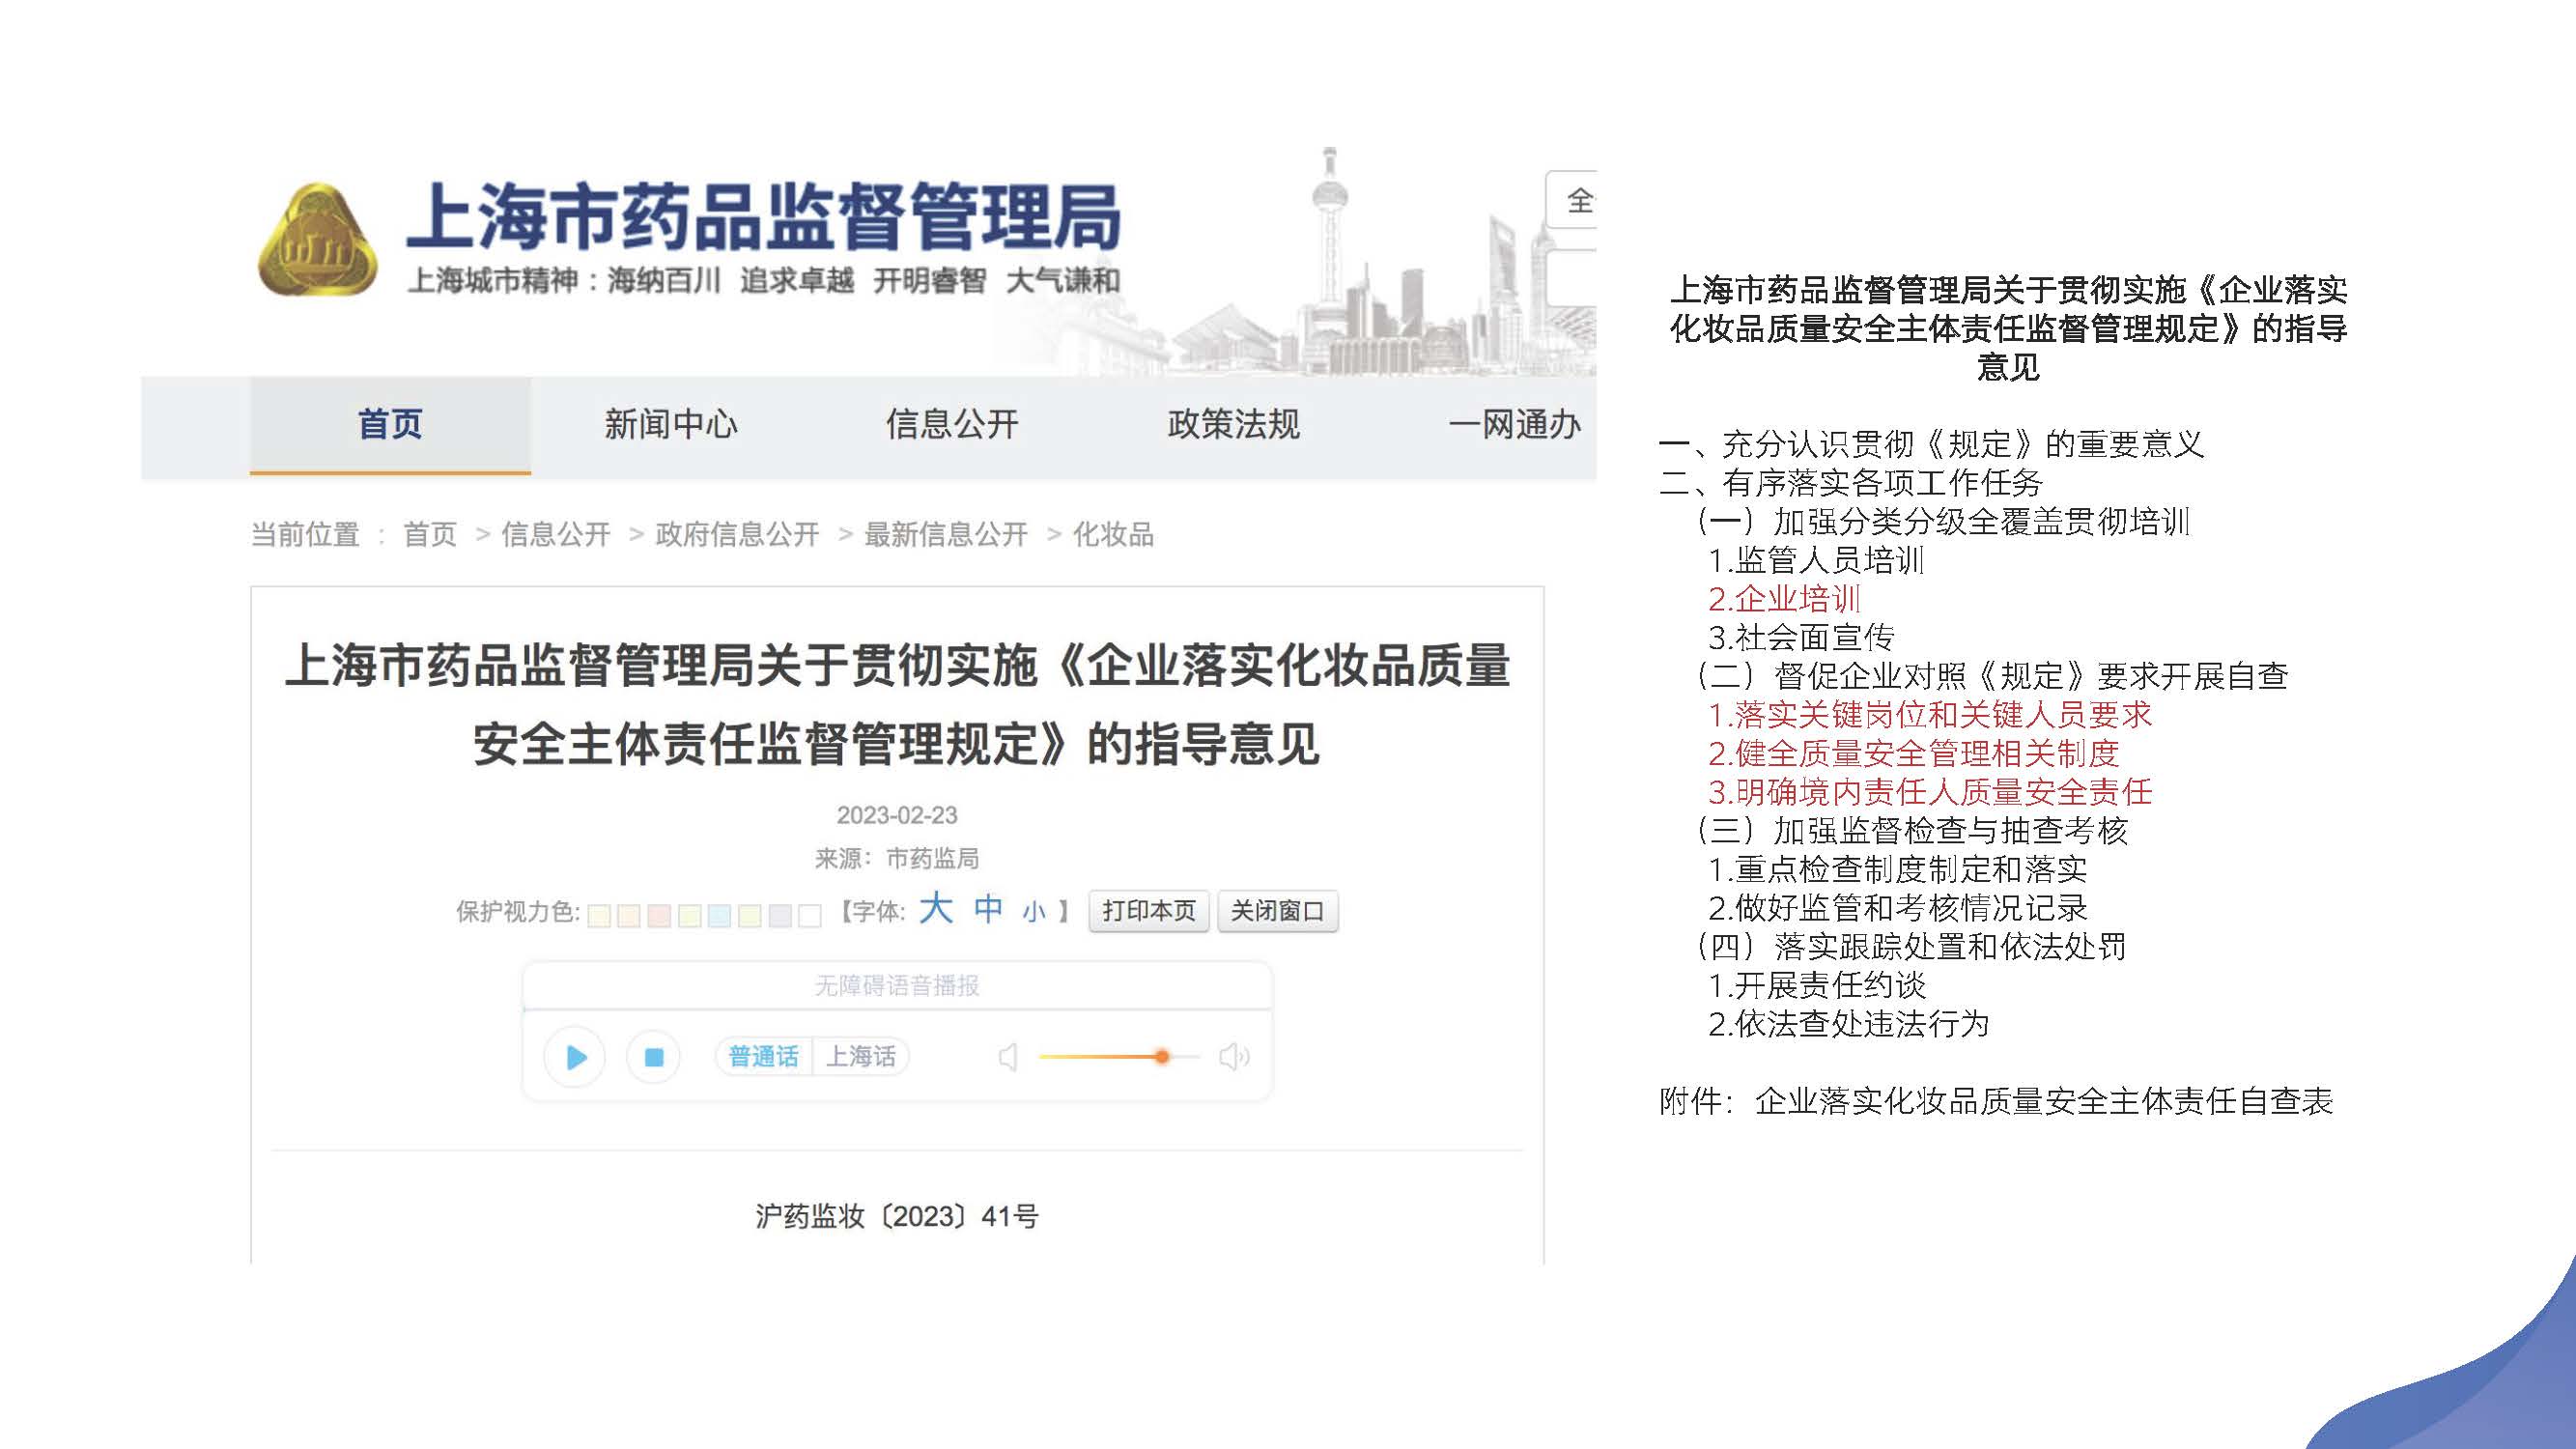Open 政府信息公开 breadcrumb link
2576x1449 pixels.
pyautogui.click(x=737, y=535)
